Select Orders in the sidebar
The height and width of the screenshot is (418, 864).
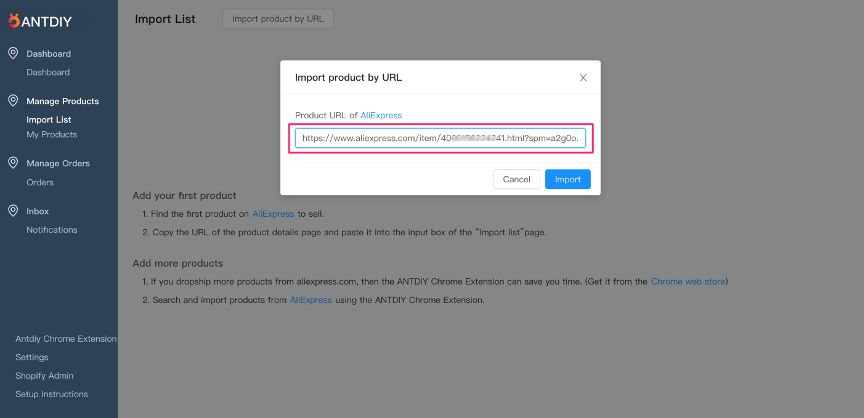(40, 182)
